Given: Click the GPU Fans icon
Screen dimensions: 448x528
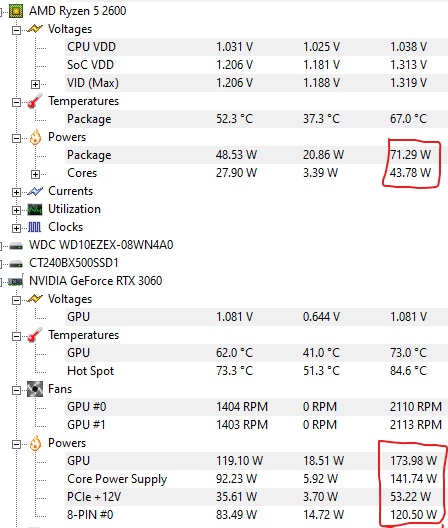Looking at the screenshot, I should point(35,389).
